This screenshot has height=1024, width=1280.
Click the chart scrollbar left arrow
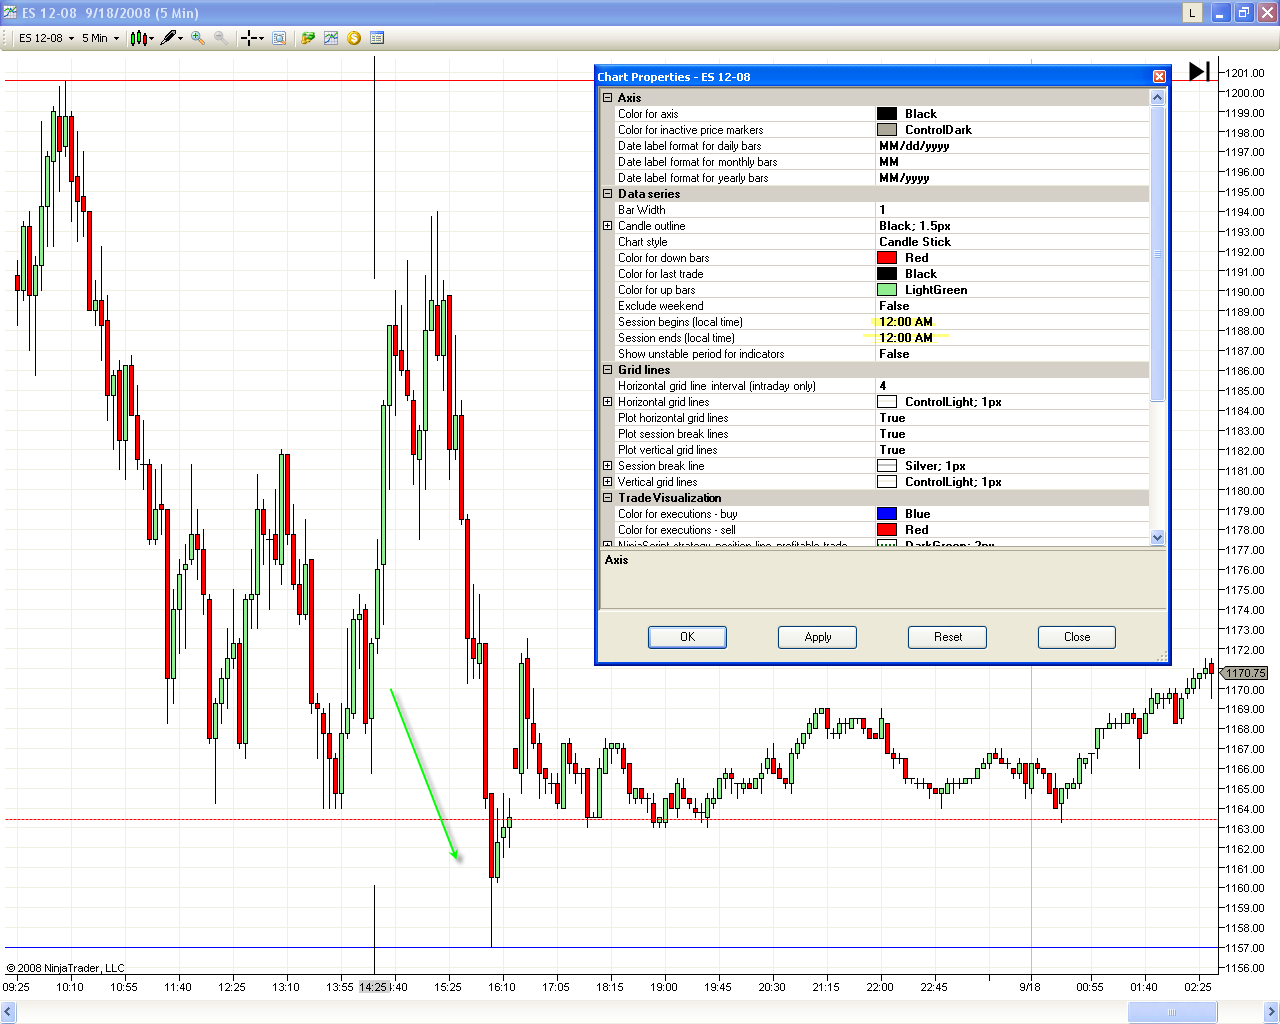tap(9, 1012)
